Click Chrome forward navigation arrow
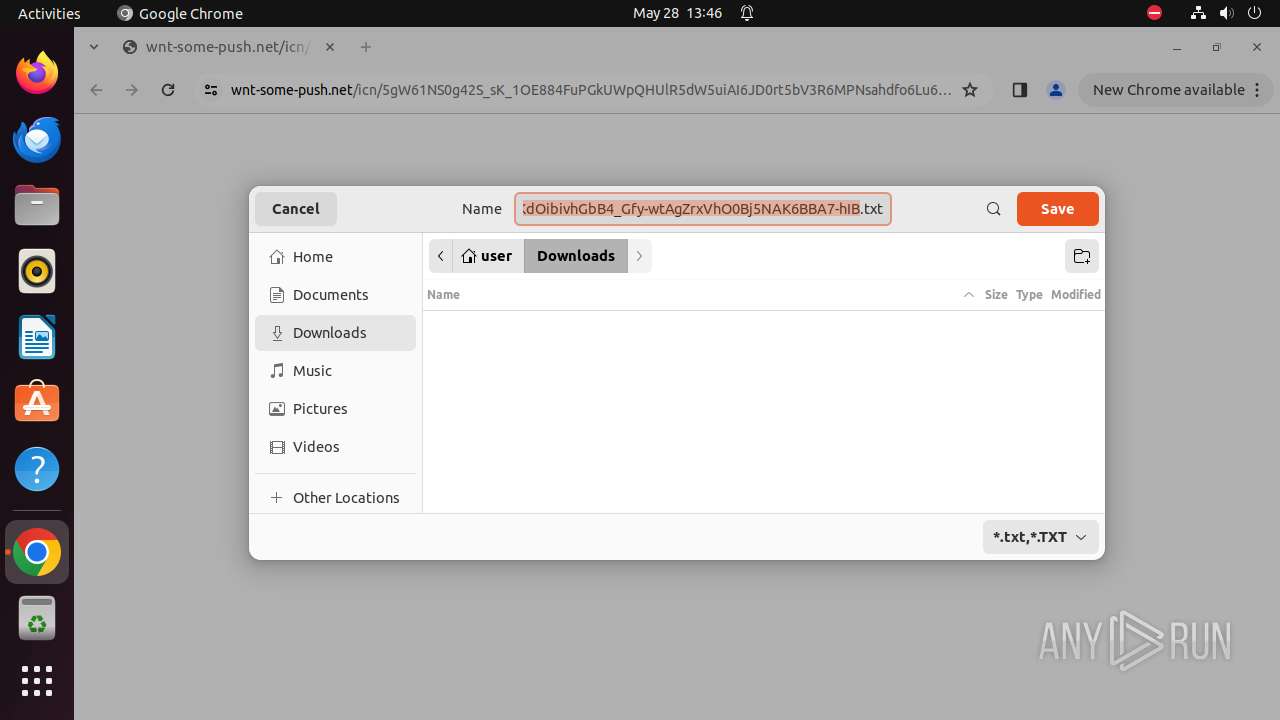Viewport: 1280px width, 720px height. click(132, 90)
